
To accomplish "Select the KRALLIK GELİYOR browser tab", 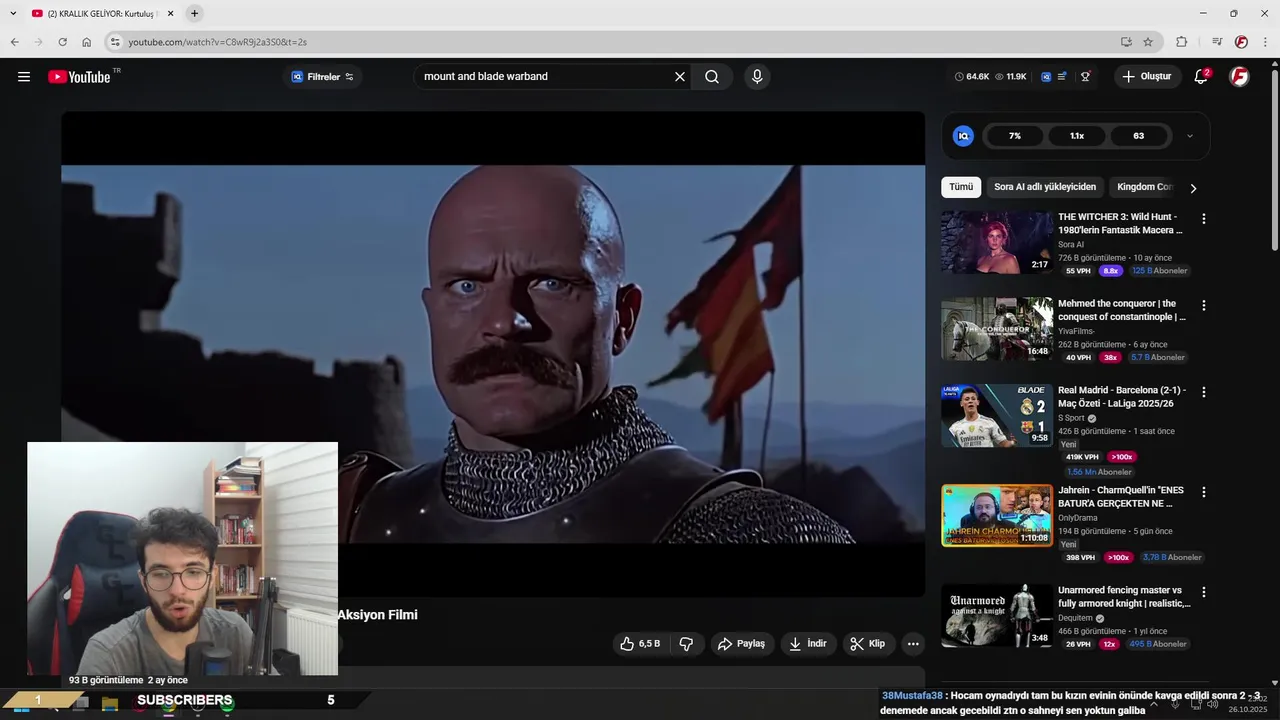I will (x=102, y=13).
